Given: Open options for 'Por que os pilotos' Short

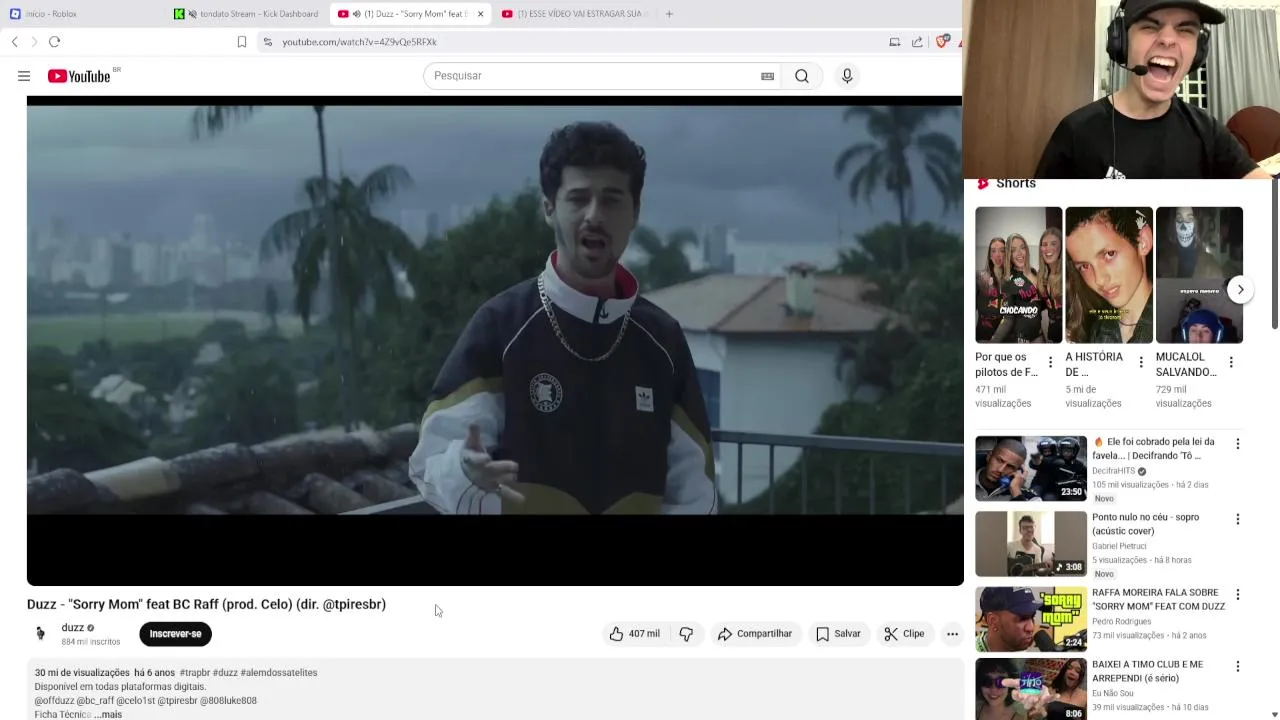Looking at the screenshot, I should pyautogui.click(x=1050, y=363).
